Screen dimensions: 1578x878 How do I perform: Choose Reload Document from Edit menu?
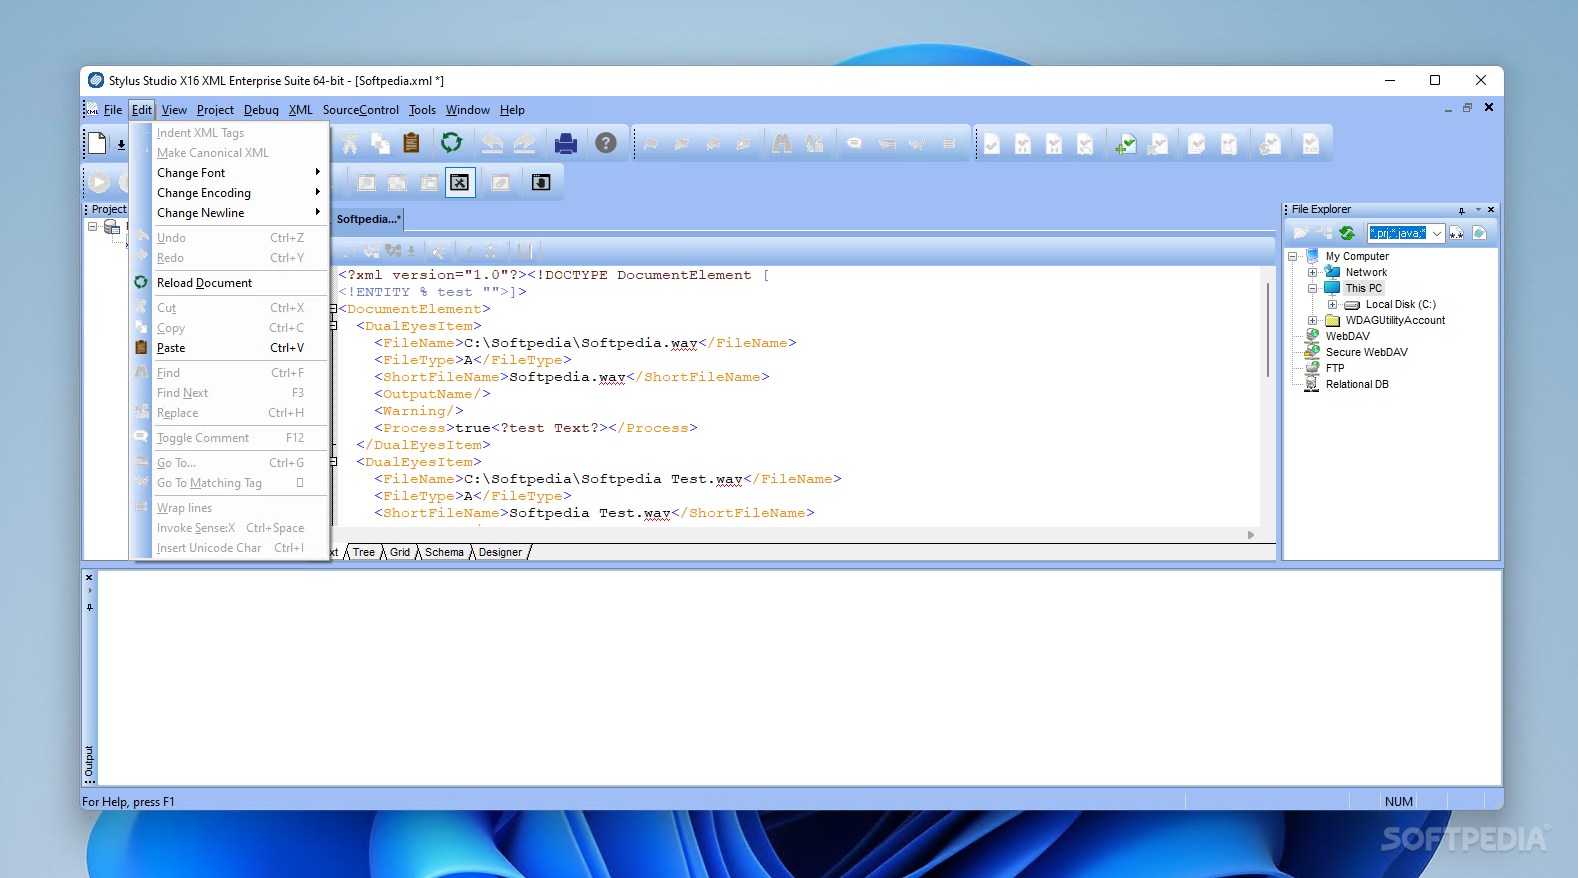click(x=230, y=283)
